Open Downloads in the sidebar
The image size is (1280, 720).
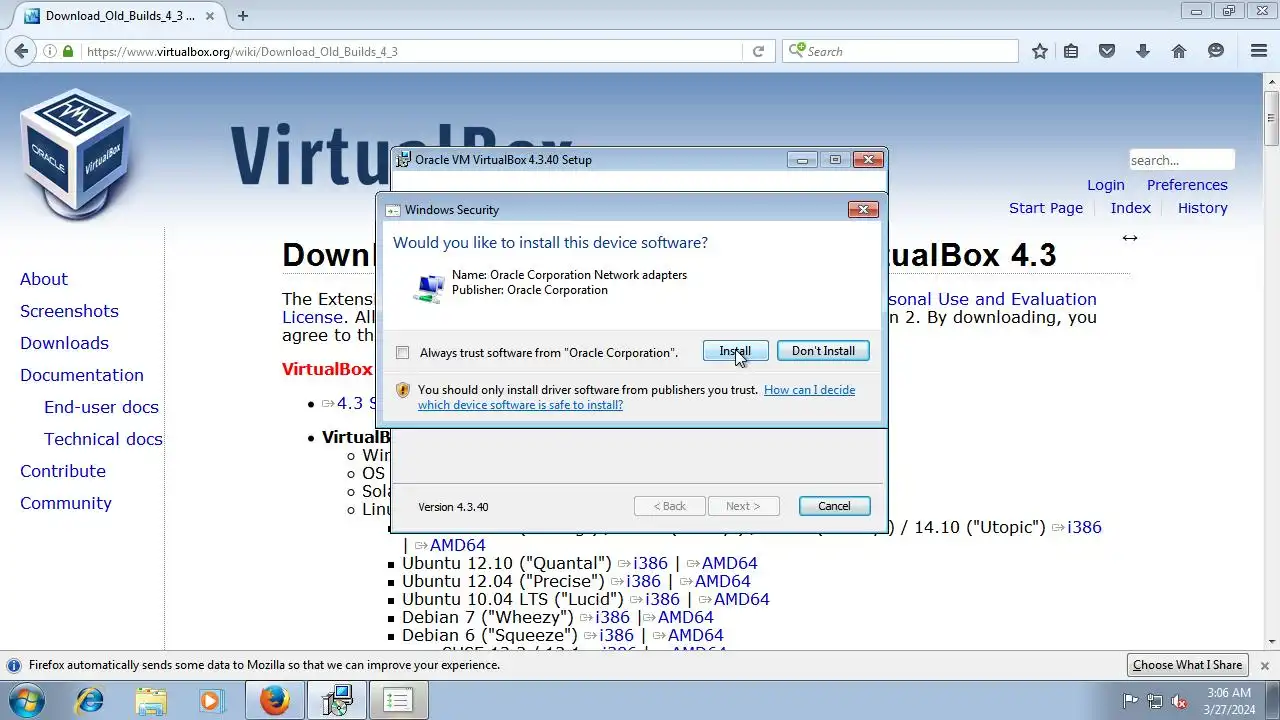click(64, 343)
